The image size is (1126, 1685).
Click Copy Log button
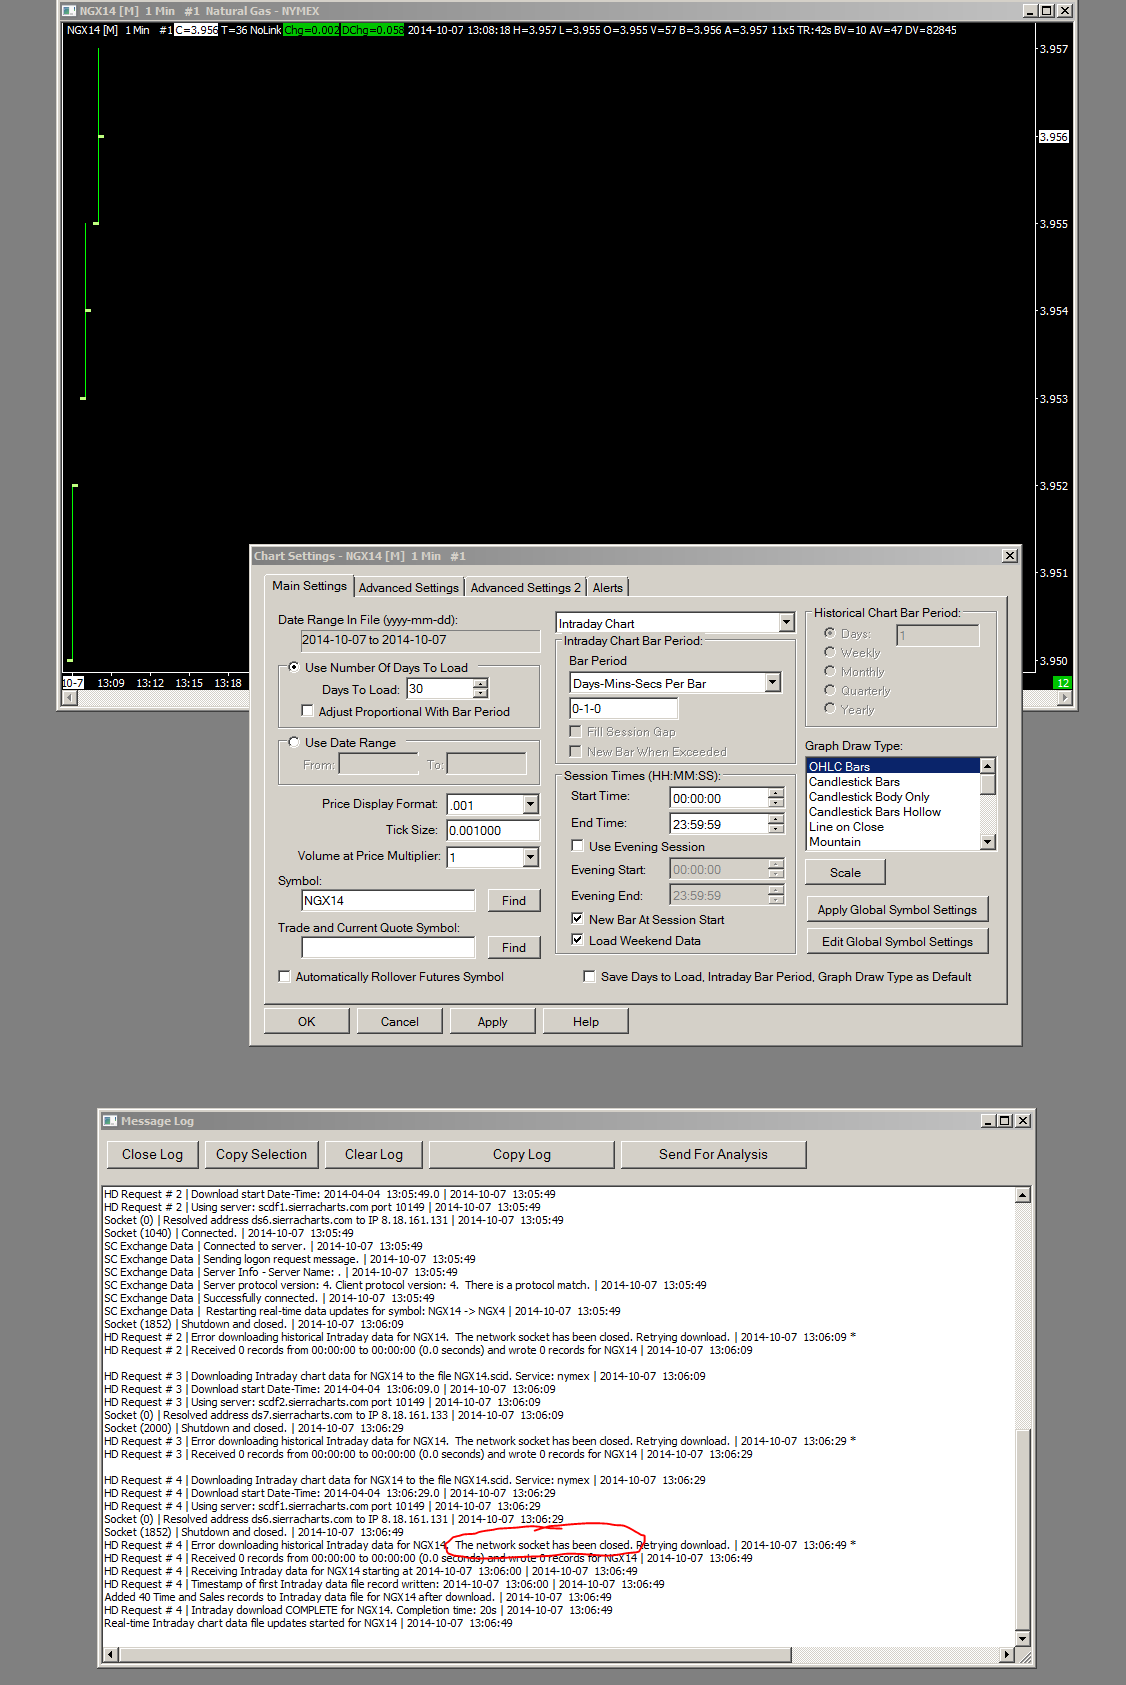(x=522, y=1154)
